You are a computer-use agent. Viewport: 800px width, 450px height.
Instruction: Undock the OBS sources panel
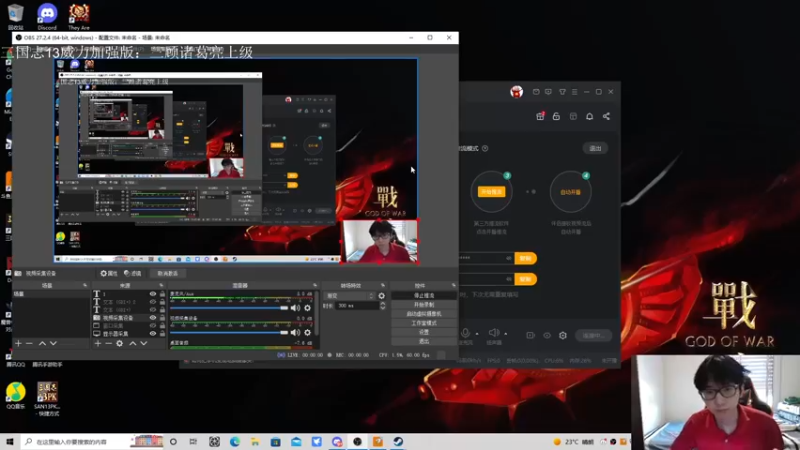[x=161, y=285]
